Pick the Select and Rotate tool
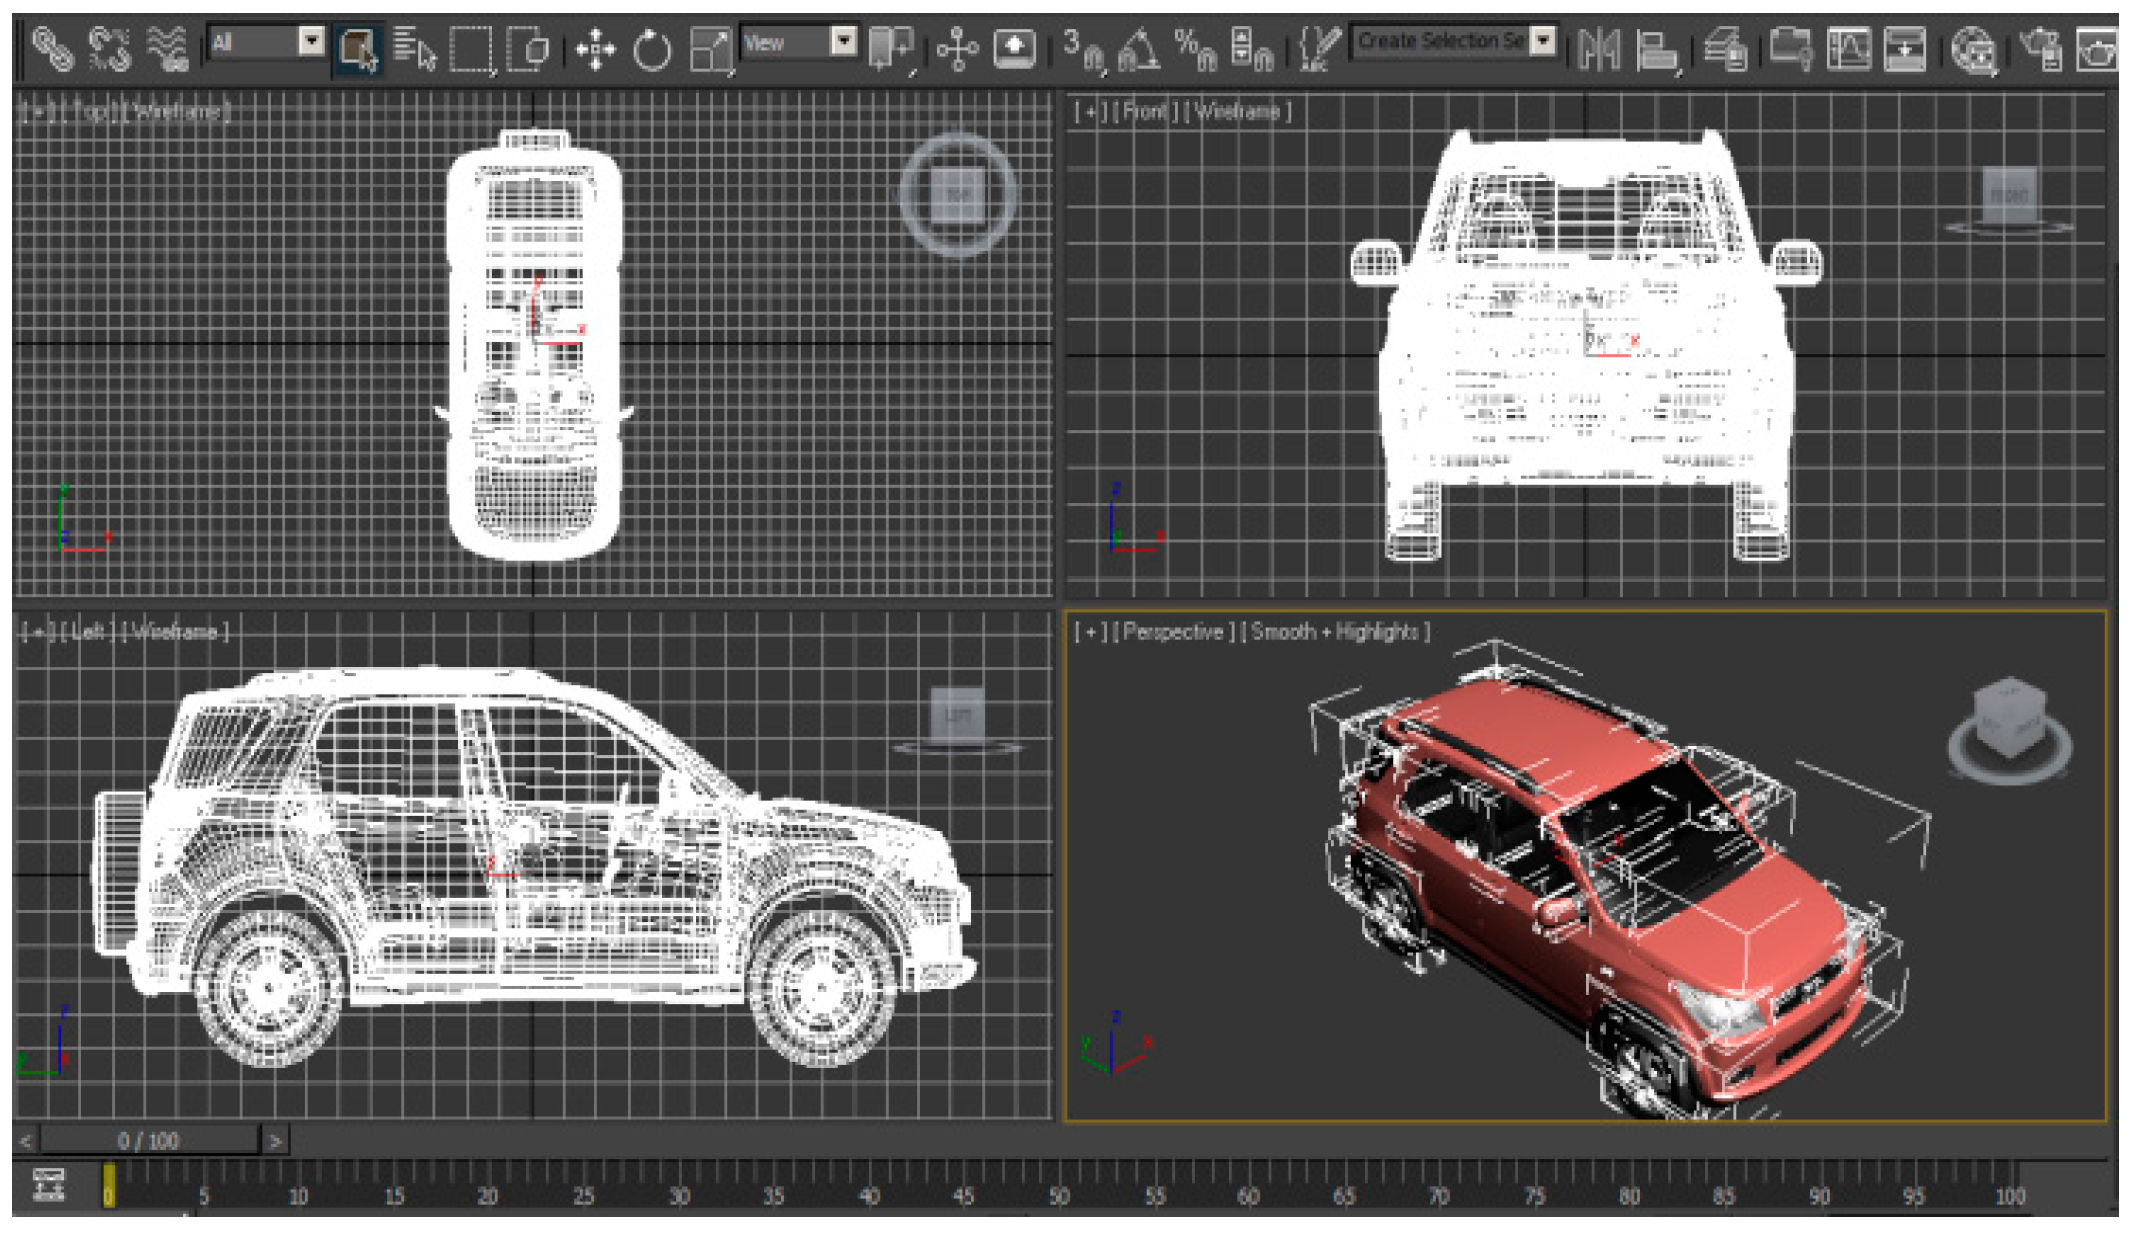Screen dimensions: 2134x1235 pyautogui.click(x=652, y=49)
